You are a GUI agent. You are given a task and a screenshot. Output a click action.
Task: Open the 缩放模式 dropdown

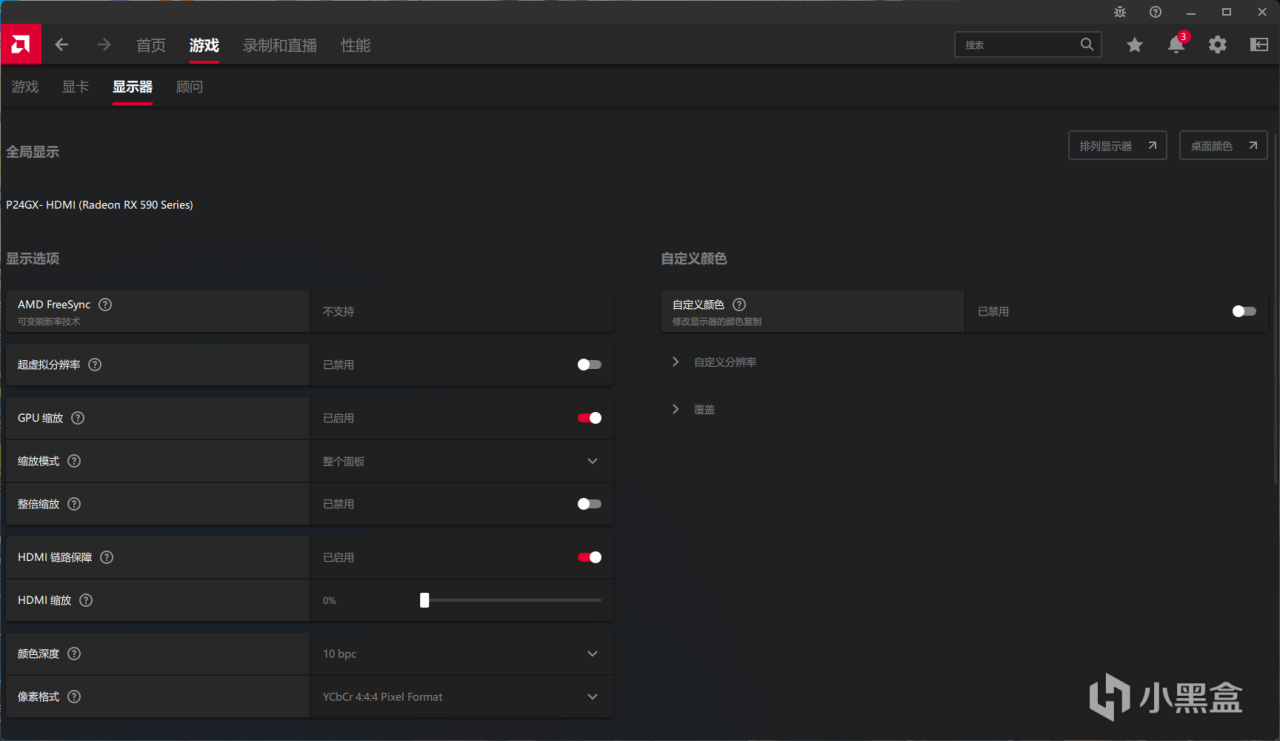click(x=462, y=461)
